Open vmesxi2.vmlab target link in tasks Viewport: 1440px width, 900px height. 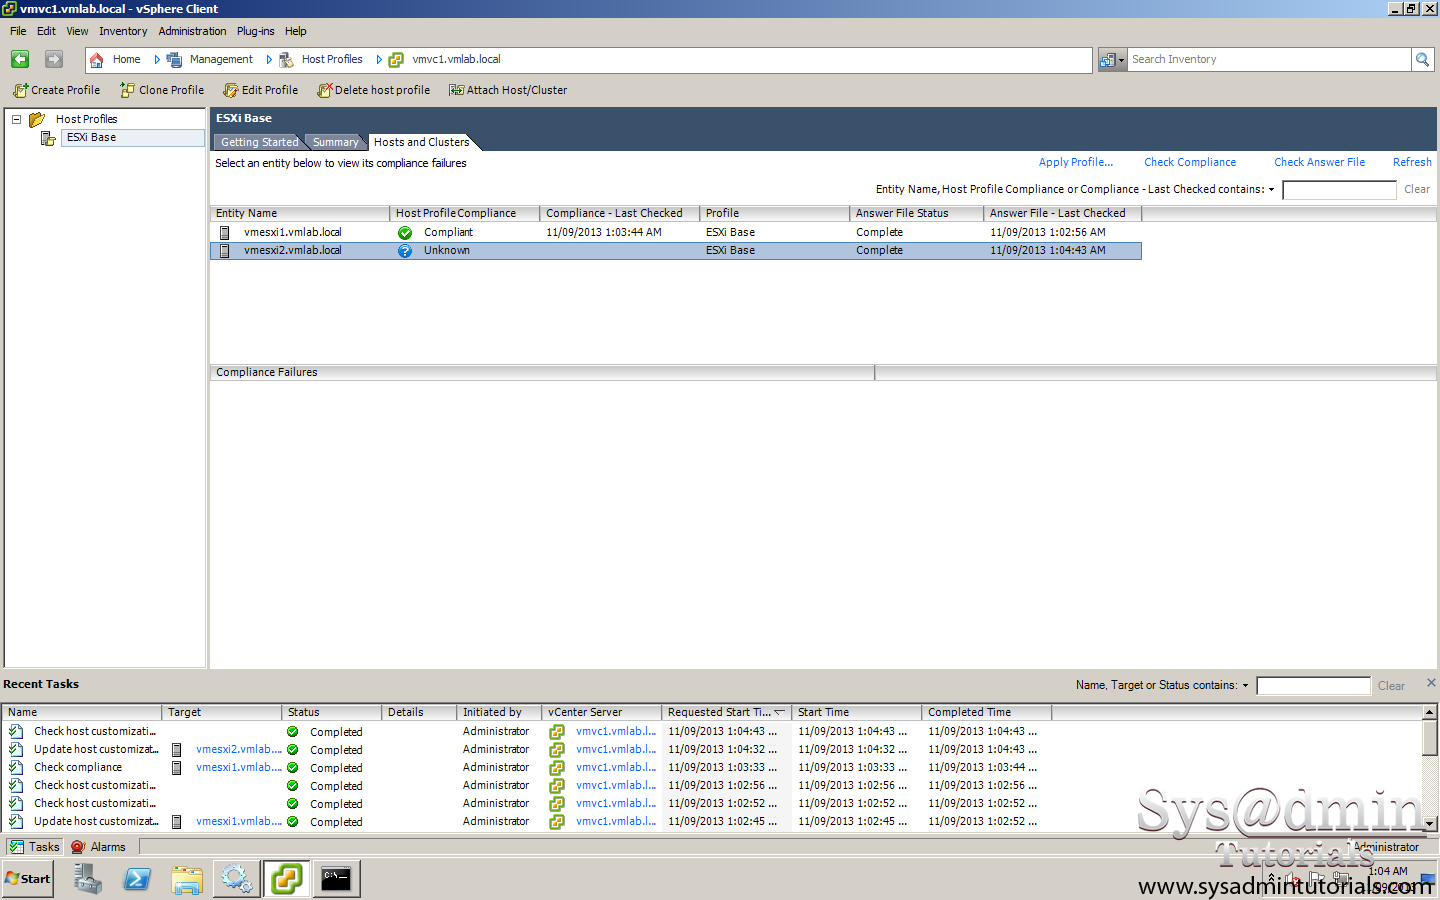(239, 749)
